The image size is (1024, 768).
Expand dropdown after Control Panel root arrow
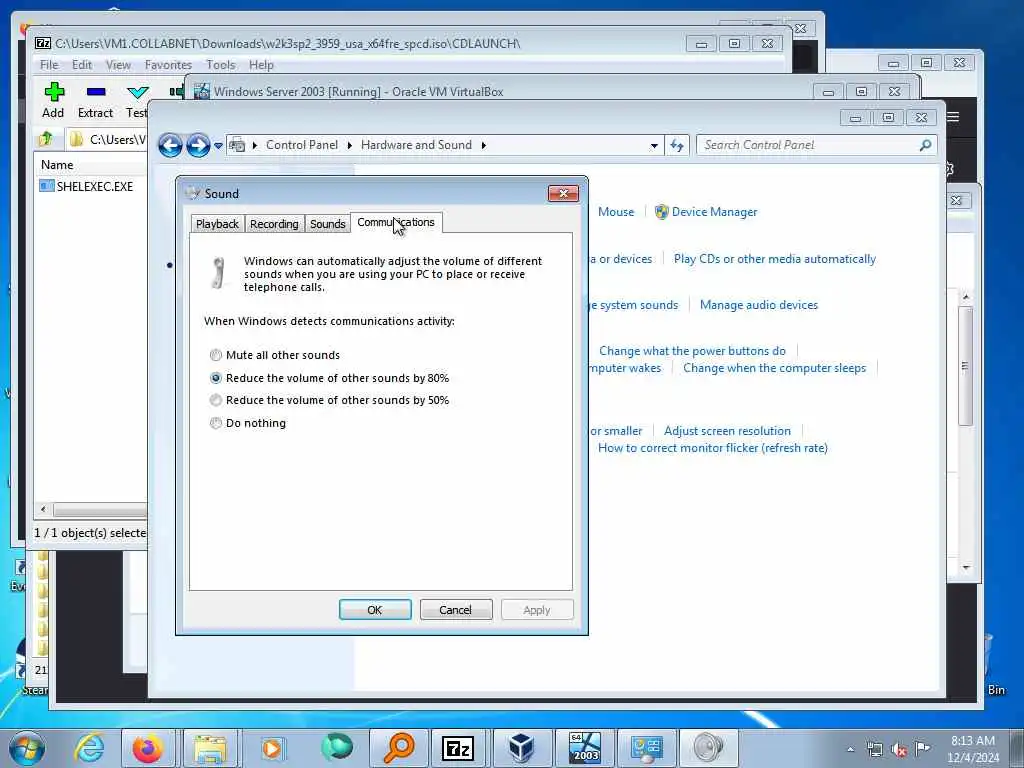(x=255, y=146)
